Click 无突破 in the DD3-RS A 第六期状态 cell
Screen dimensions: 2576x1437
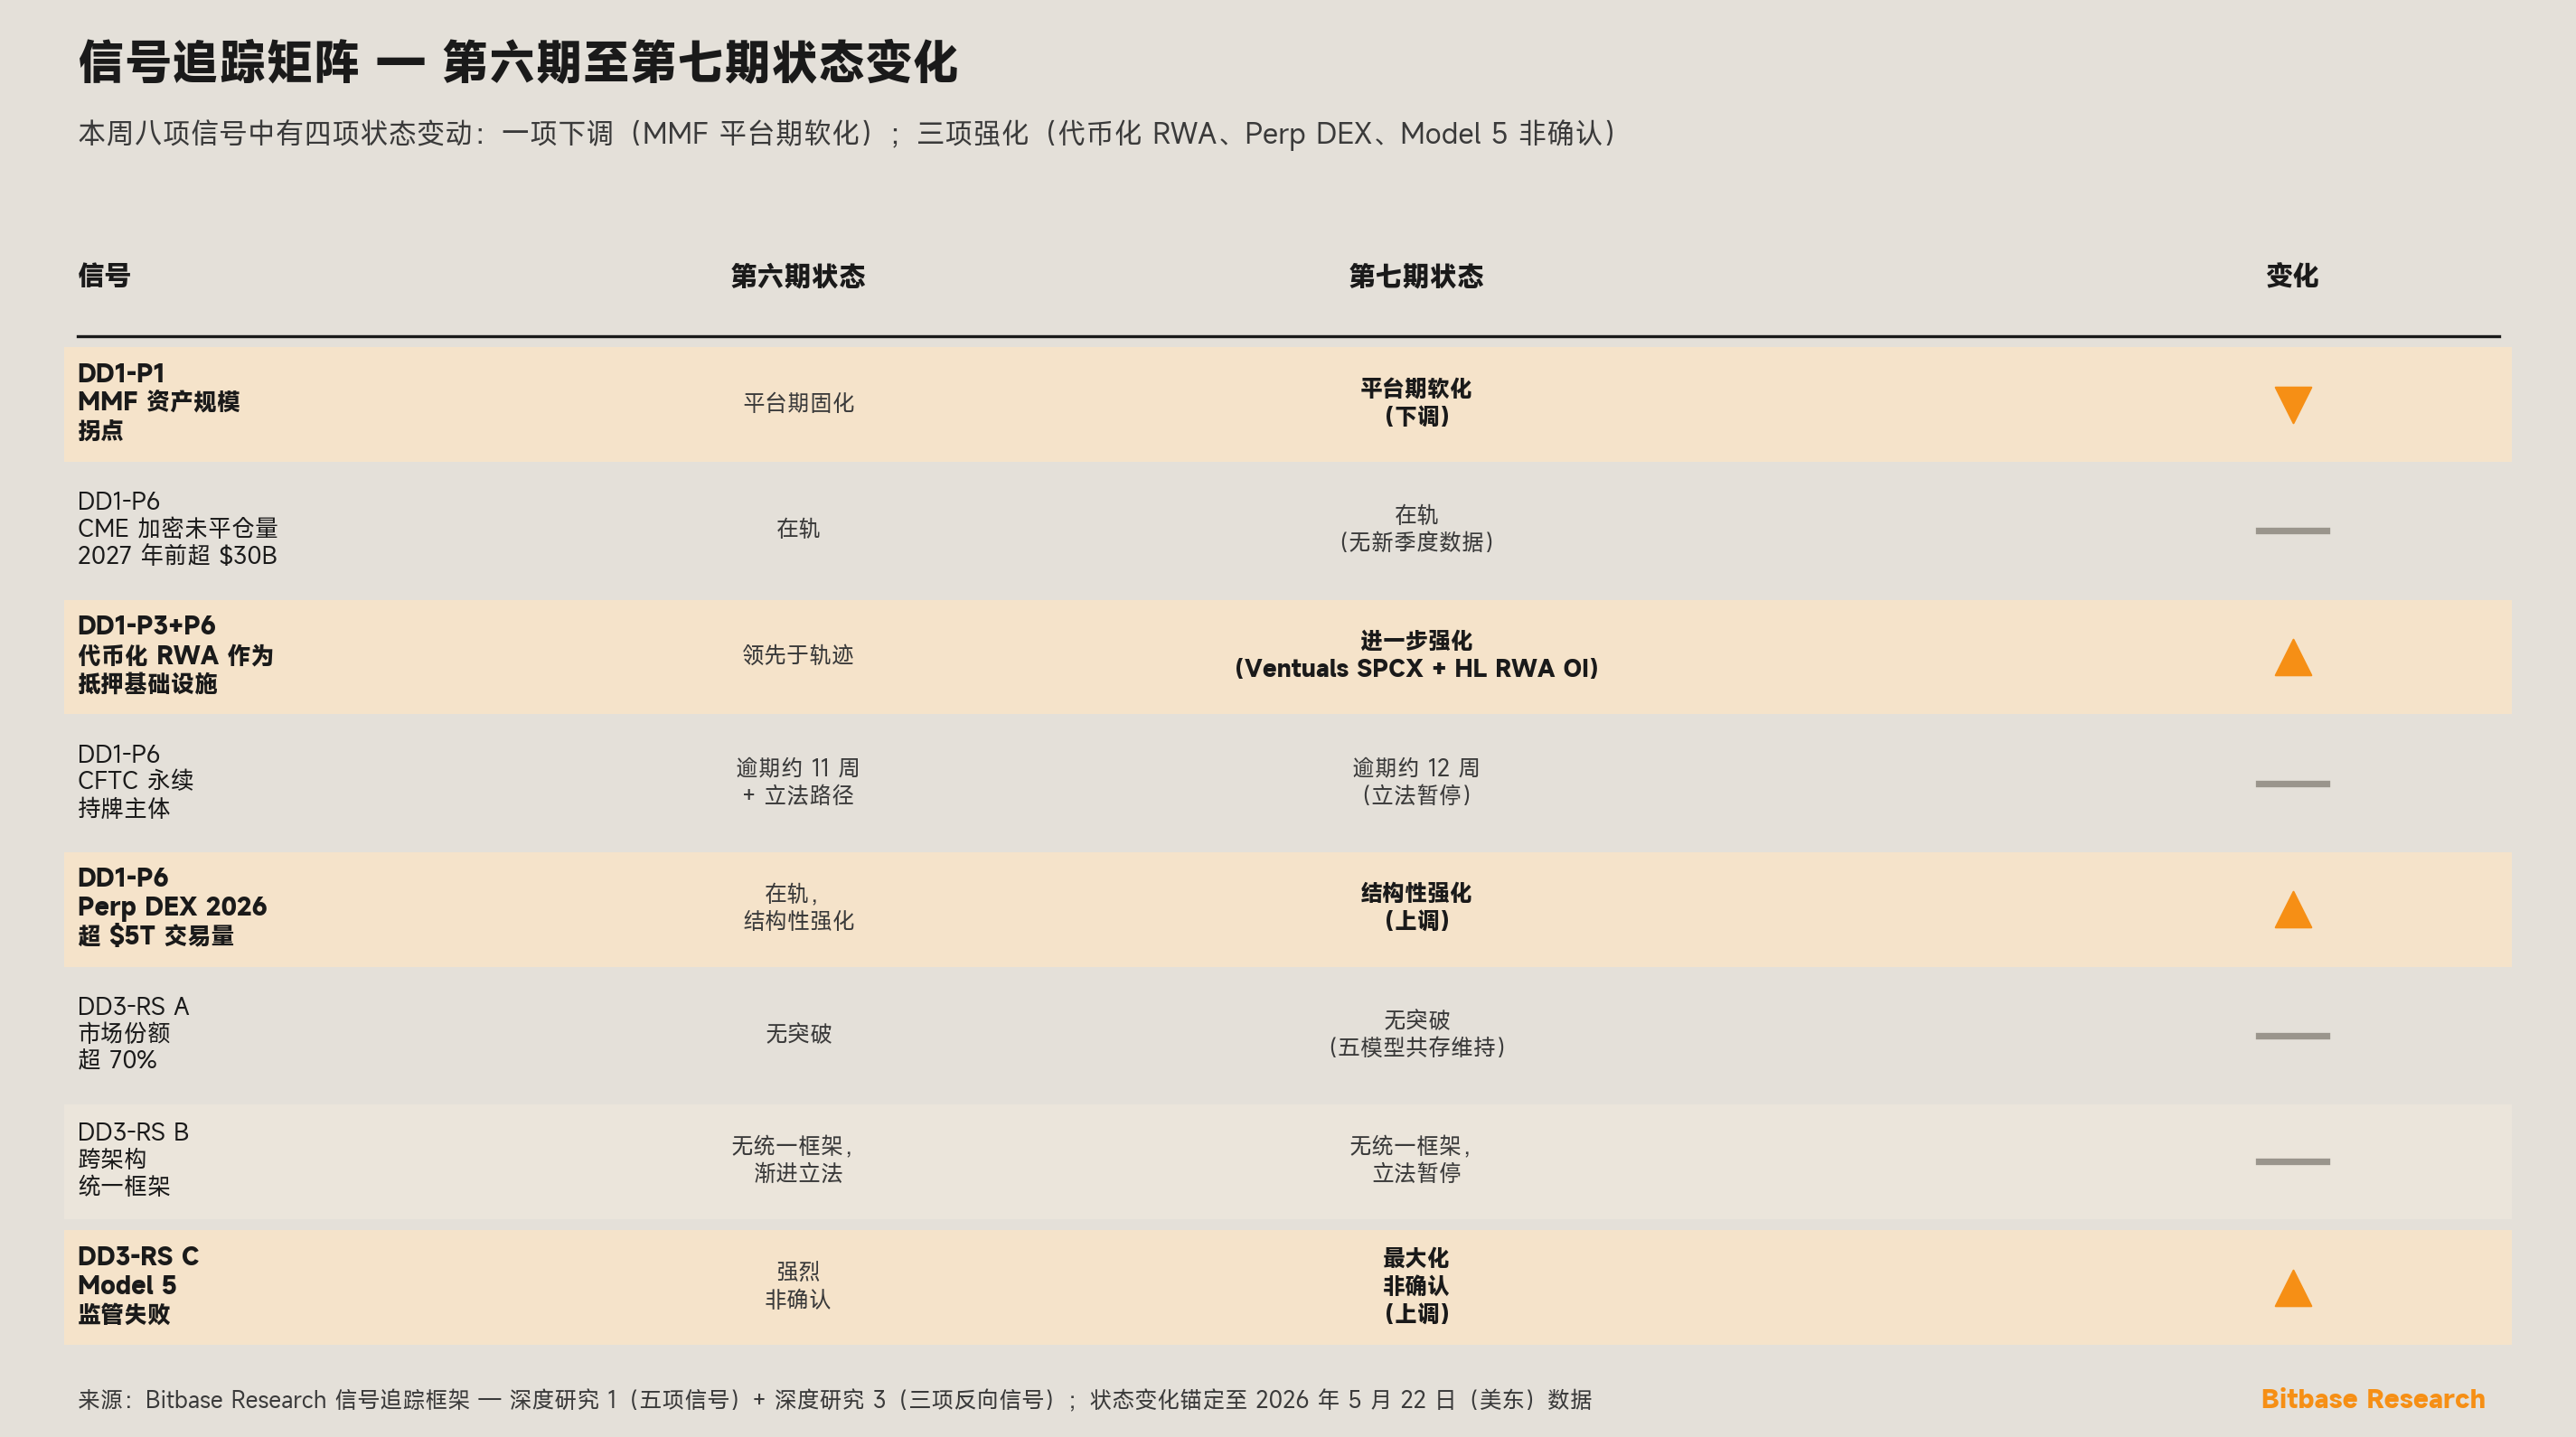[x=798, y=1033]
